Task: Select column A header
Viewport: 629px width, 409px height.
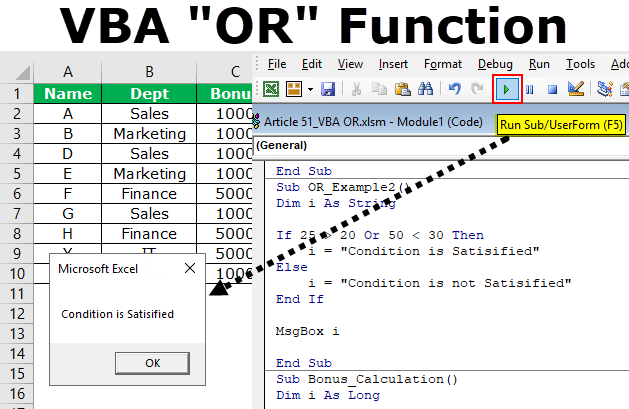Action: (68, 72)
